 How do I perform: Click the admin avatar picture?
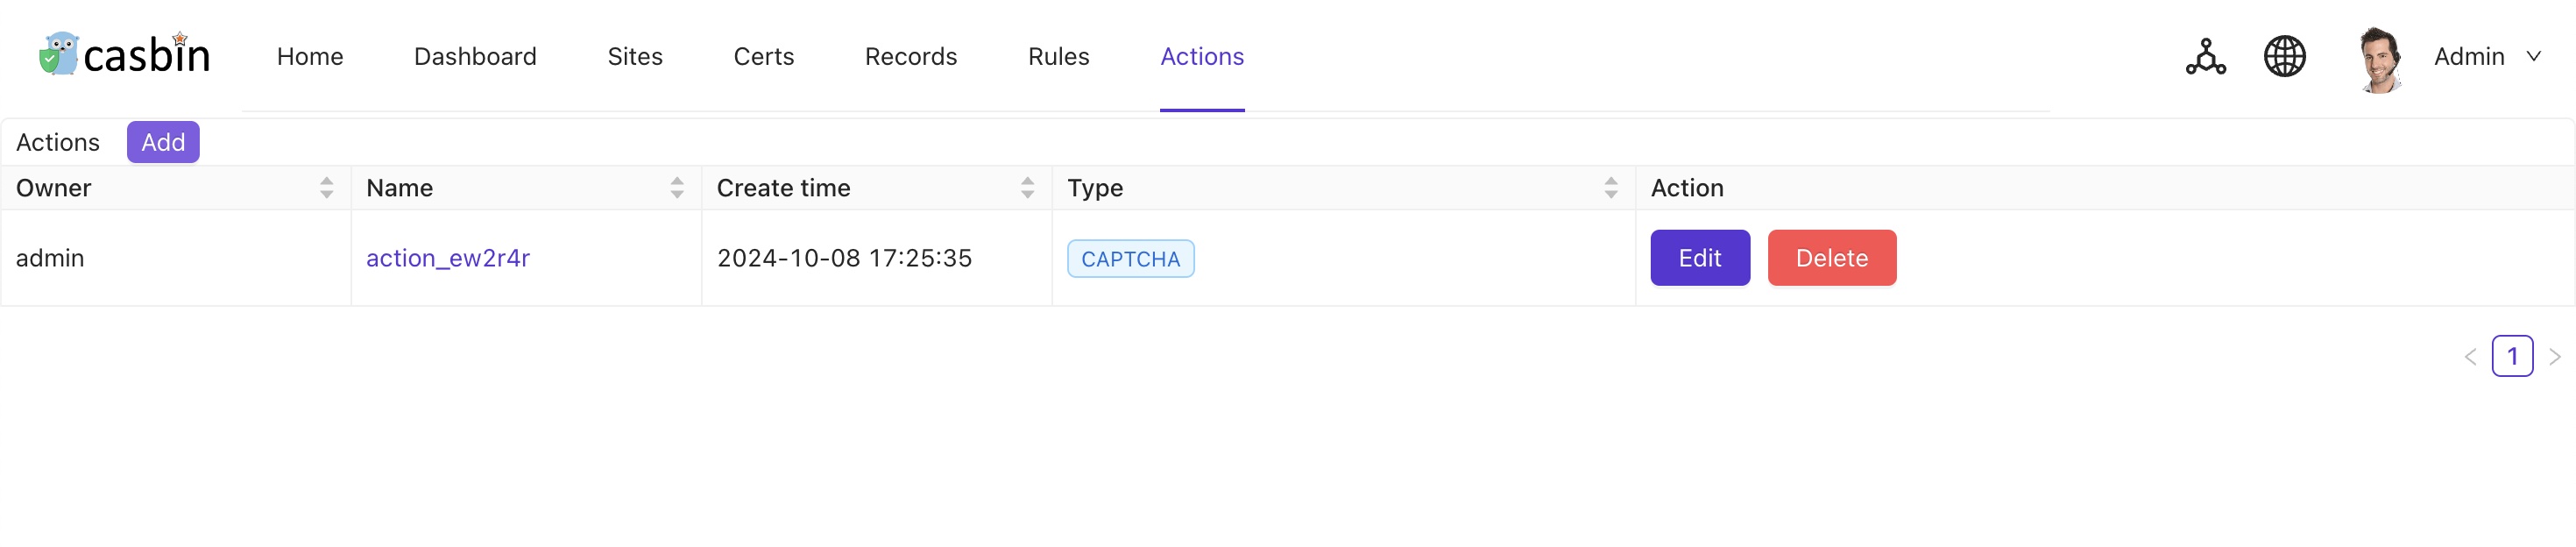[x=2379, y=58]
